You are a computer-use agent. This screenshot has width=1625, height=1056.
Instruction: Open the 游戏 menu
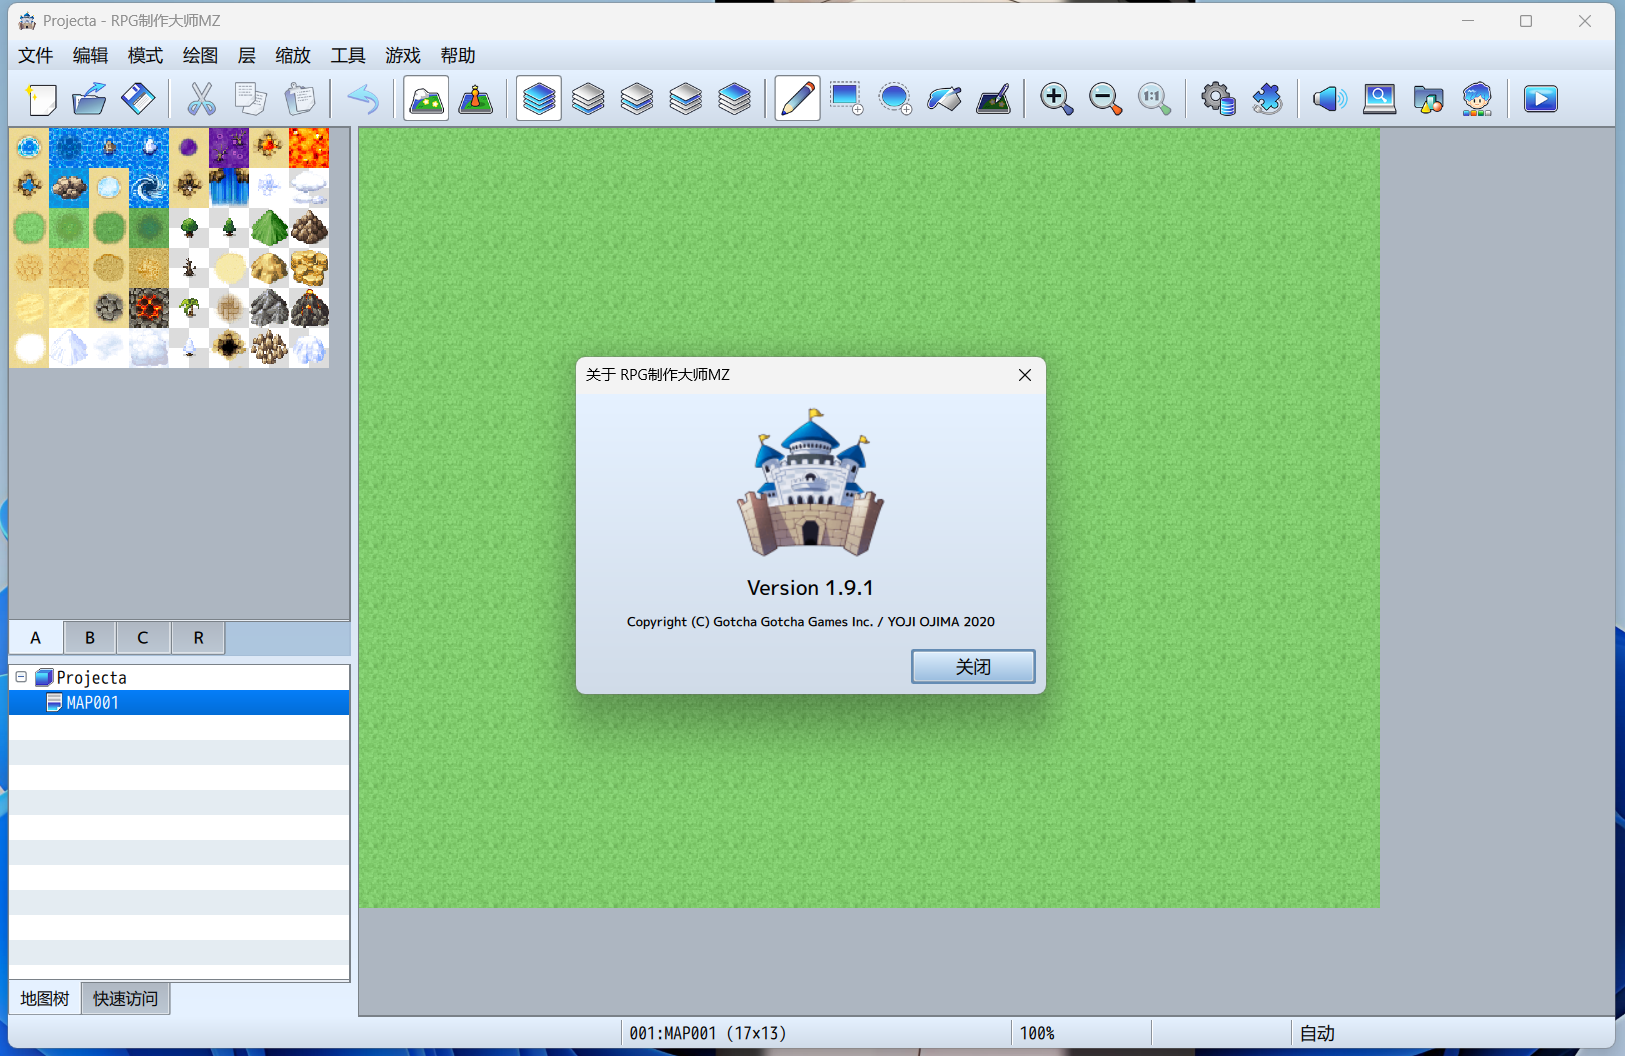tap(404, 56)
